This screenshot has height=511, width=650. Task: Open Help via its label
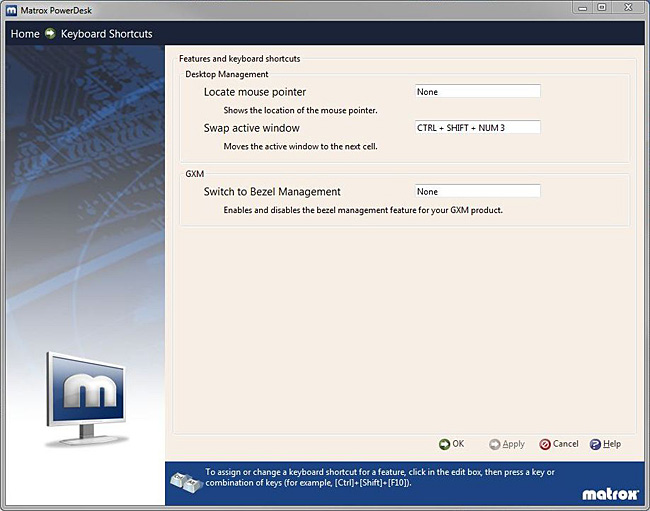tap(612, 444)
